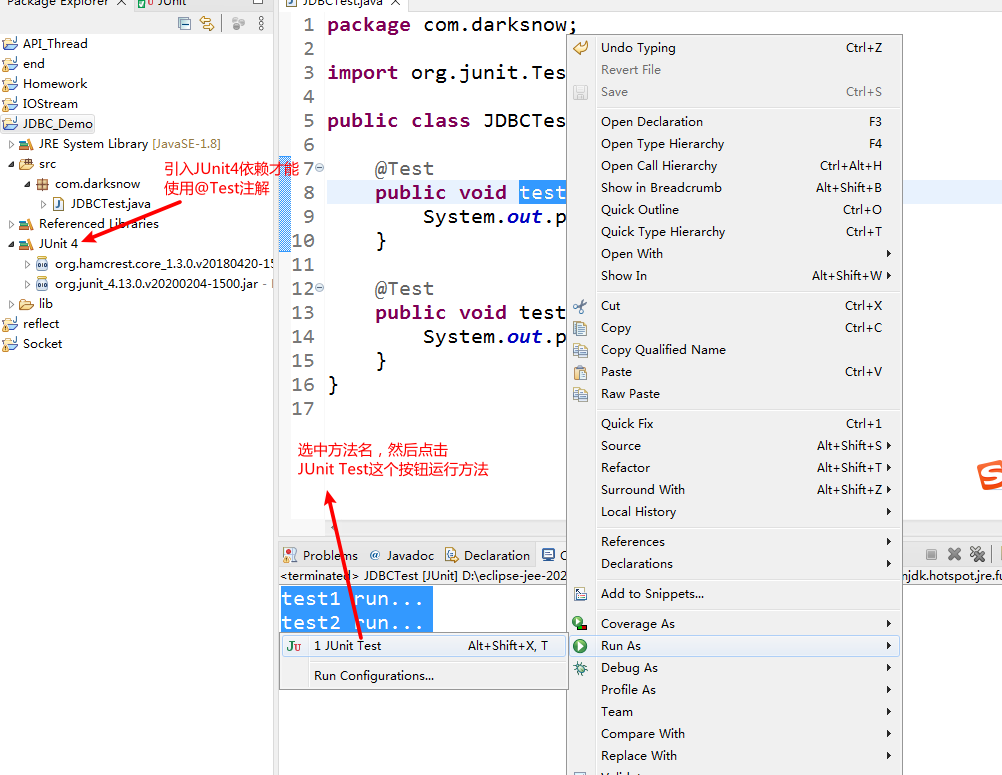Screen dimensions: 1002x775
Task: Open the Refactor submenu
Action: (734, 468)
